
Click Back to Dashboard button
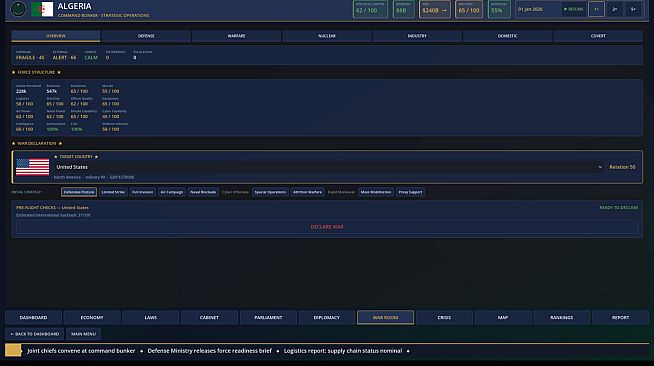point(35,334)
